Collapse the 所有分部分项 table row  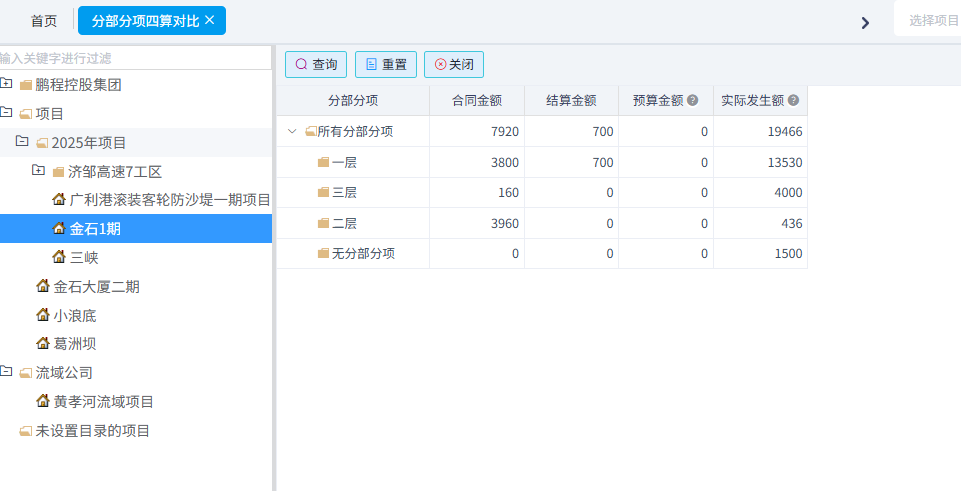(x=292, y=131)
